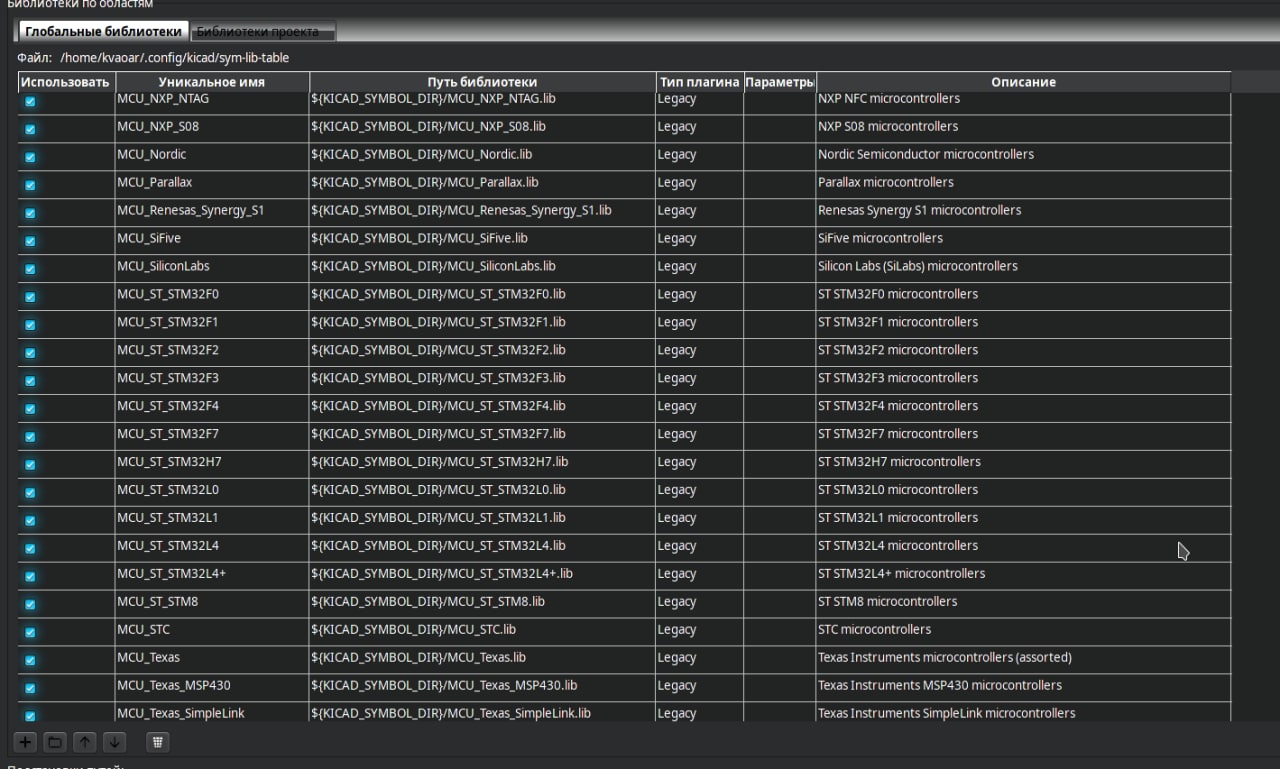Image resolution: width=1280 pixels, height=769 pixels.
Task: Toggle MCU_Parallax use checkbox
Action: pos(30,185)
